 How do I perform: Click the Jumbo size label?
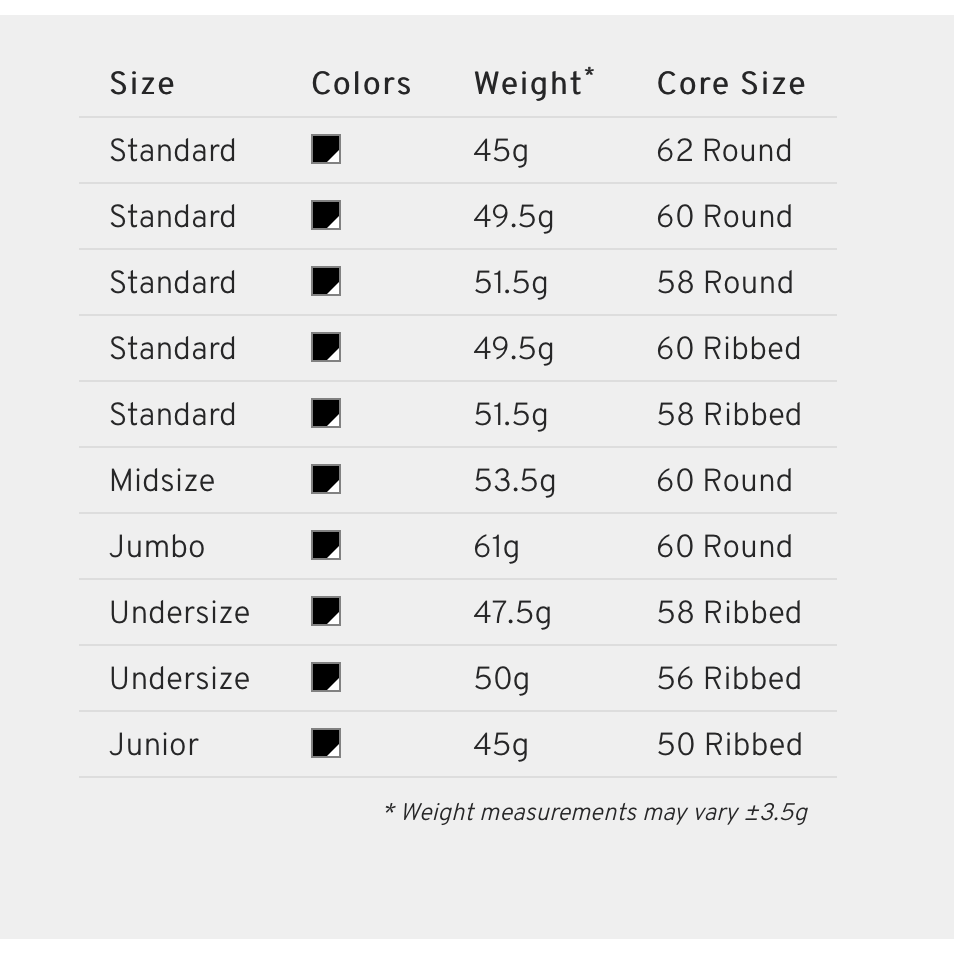point(157,547)
